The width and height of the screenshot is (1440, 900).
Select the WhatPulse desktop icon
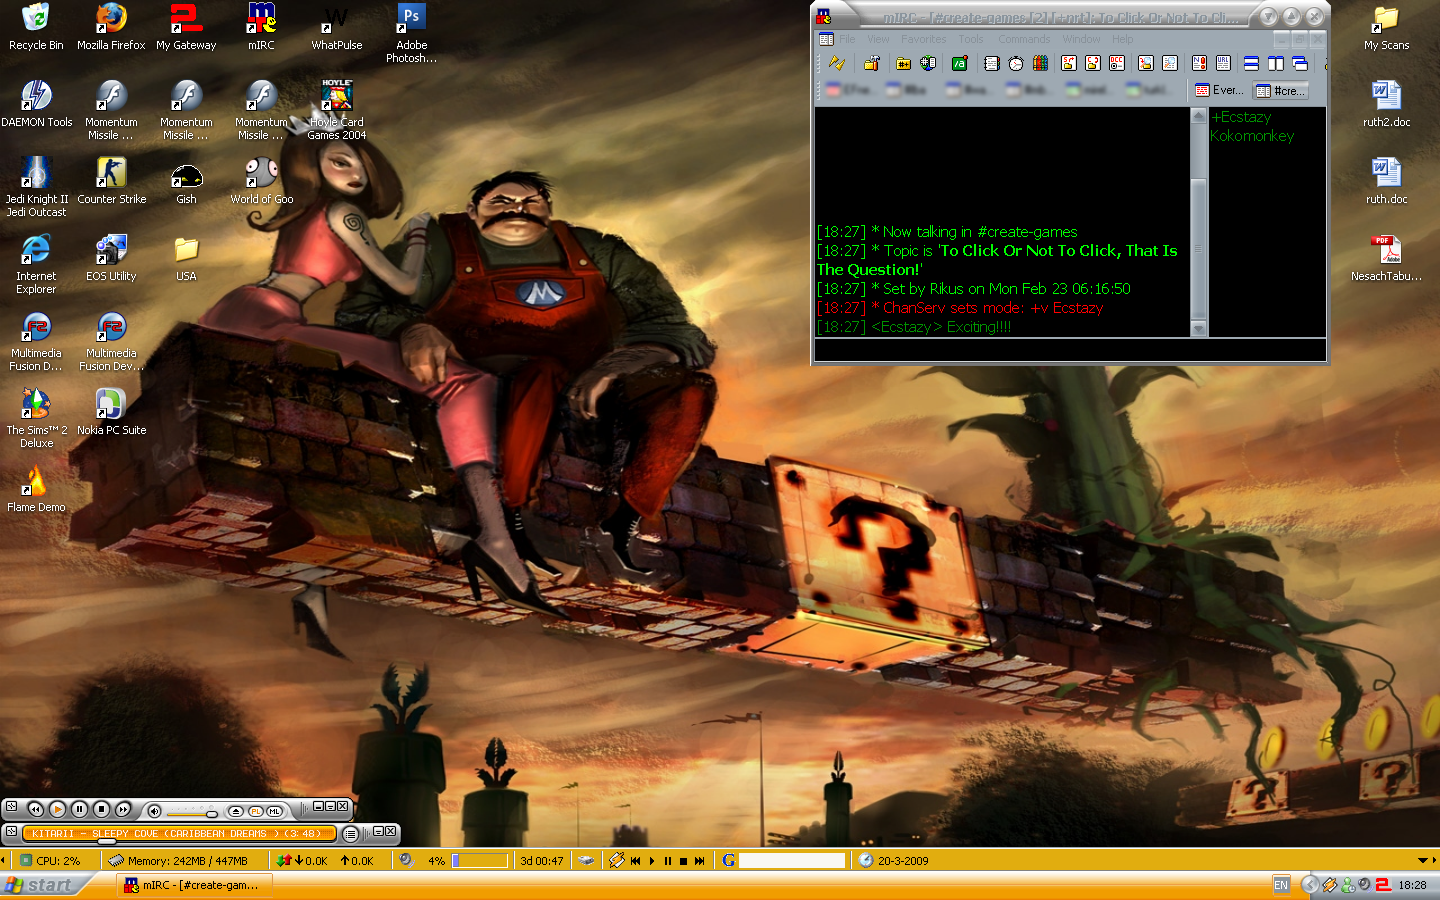point(336,27)
